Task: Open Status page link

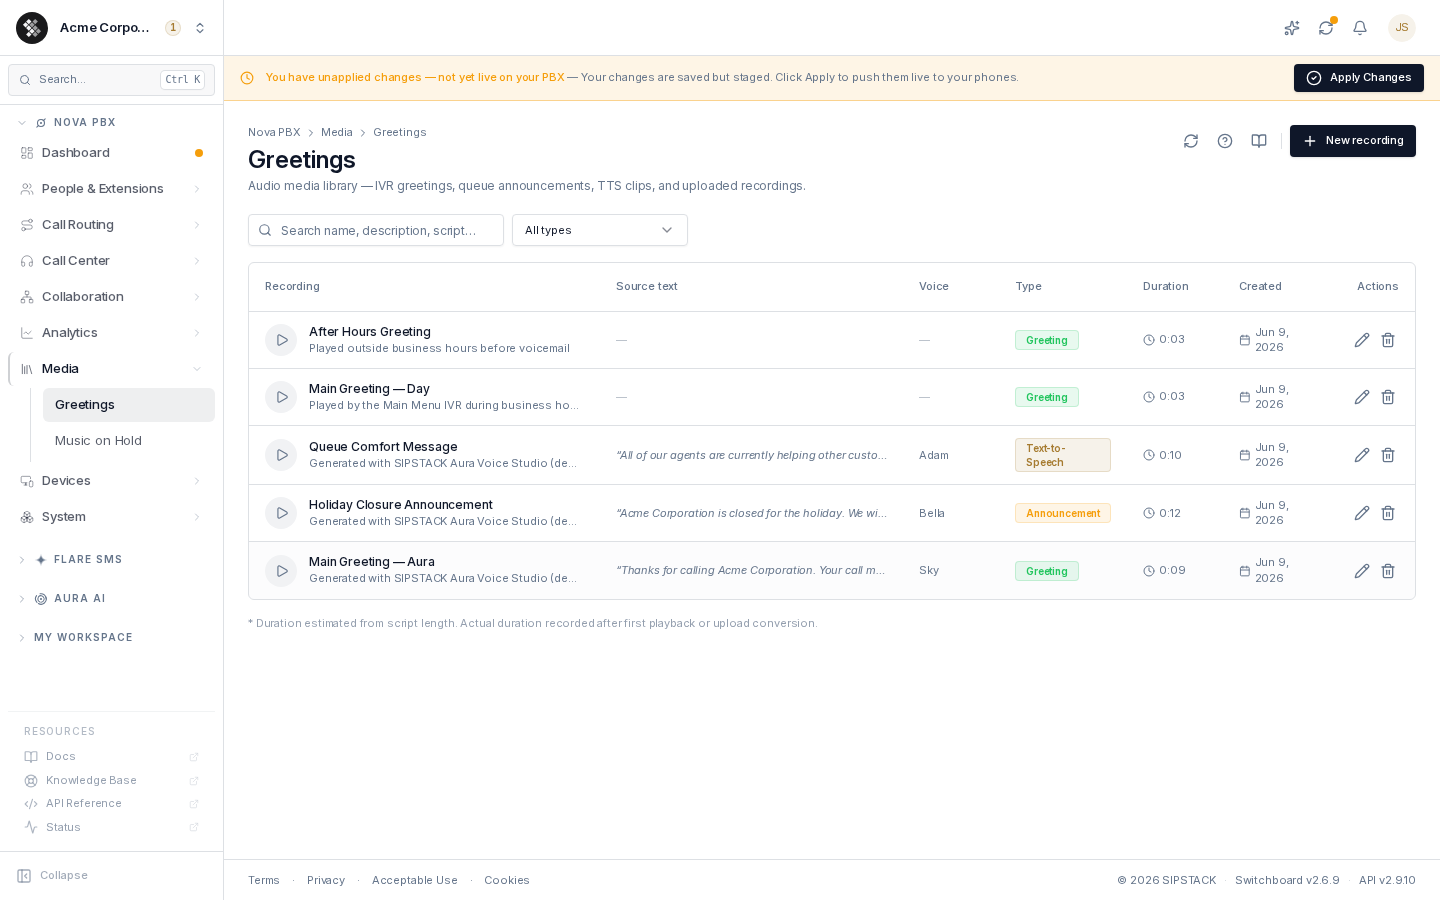Action: 111,828
